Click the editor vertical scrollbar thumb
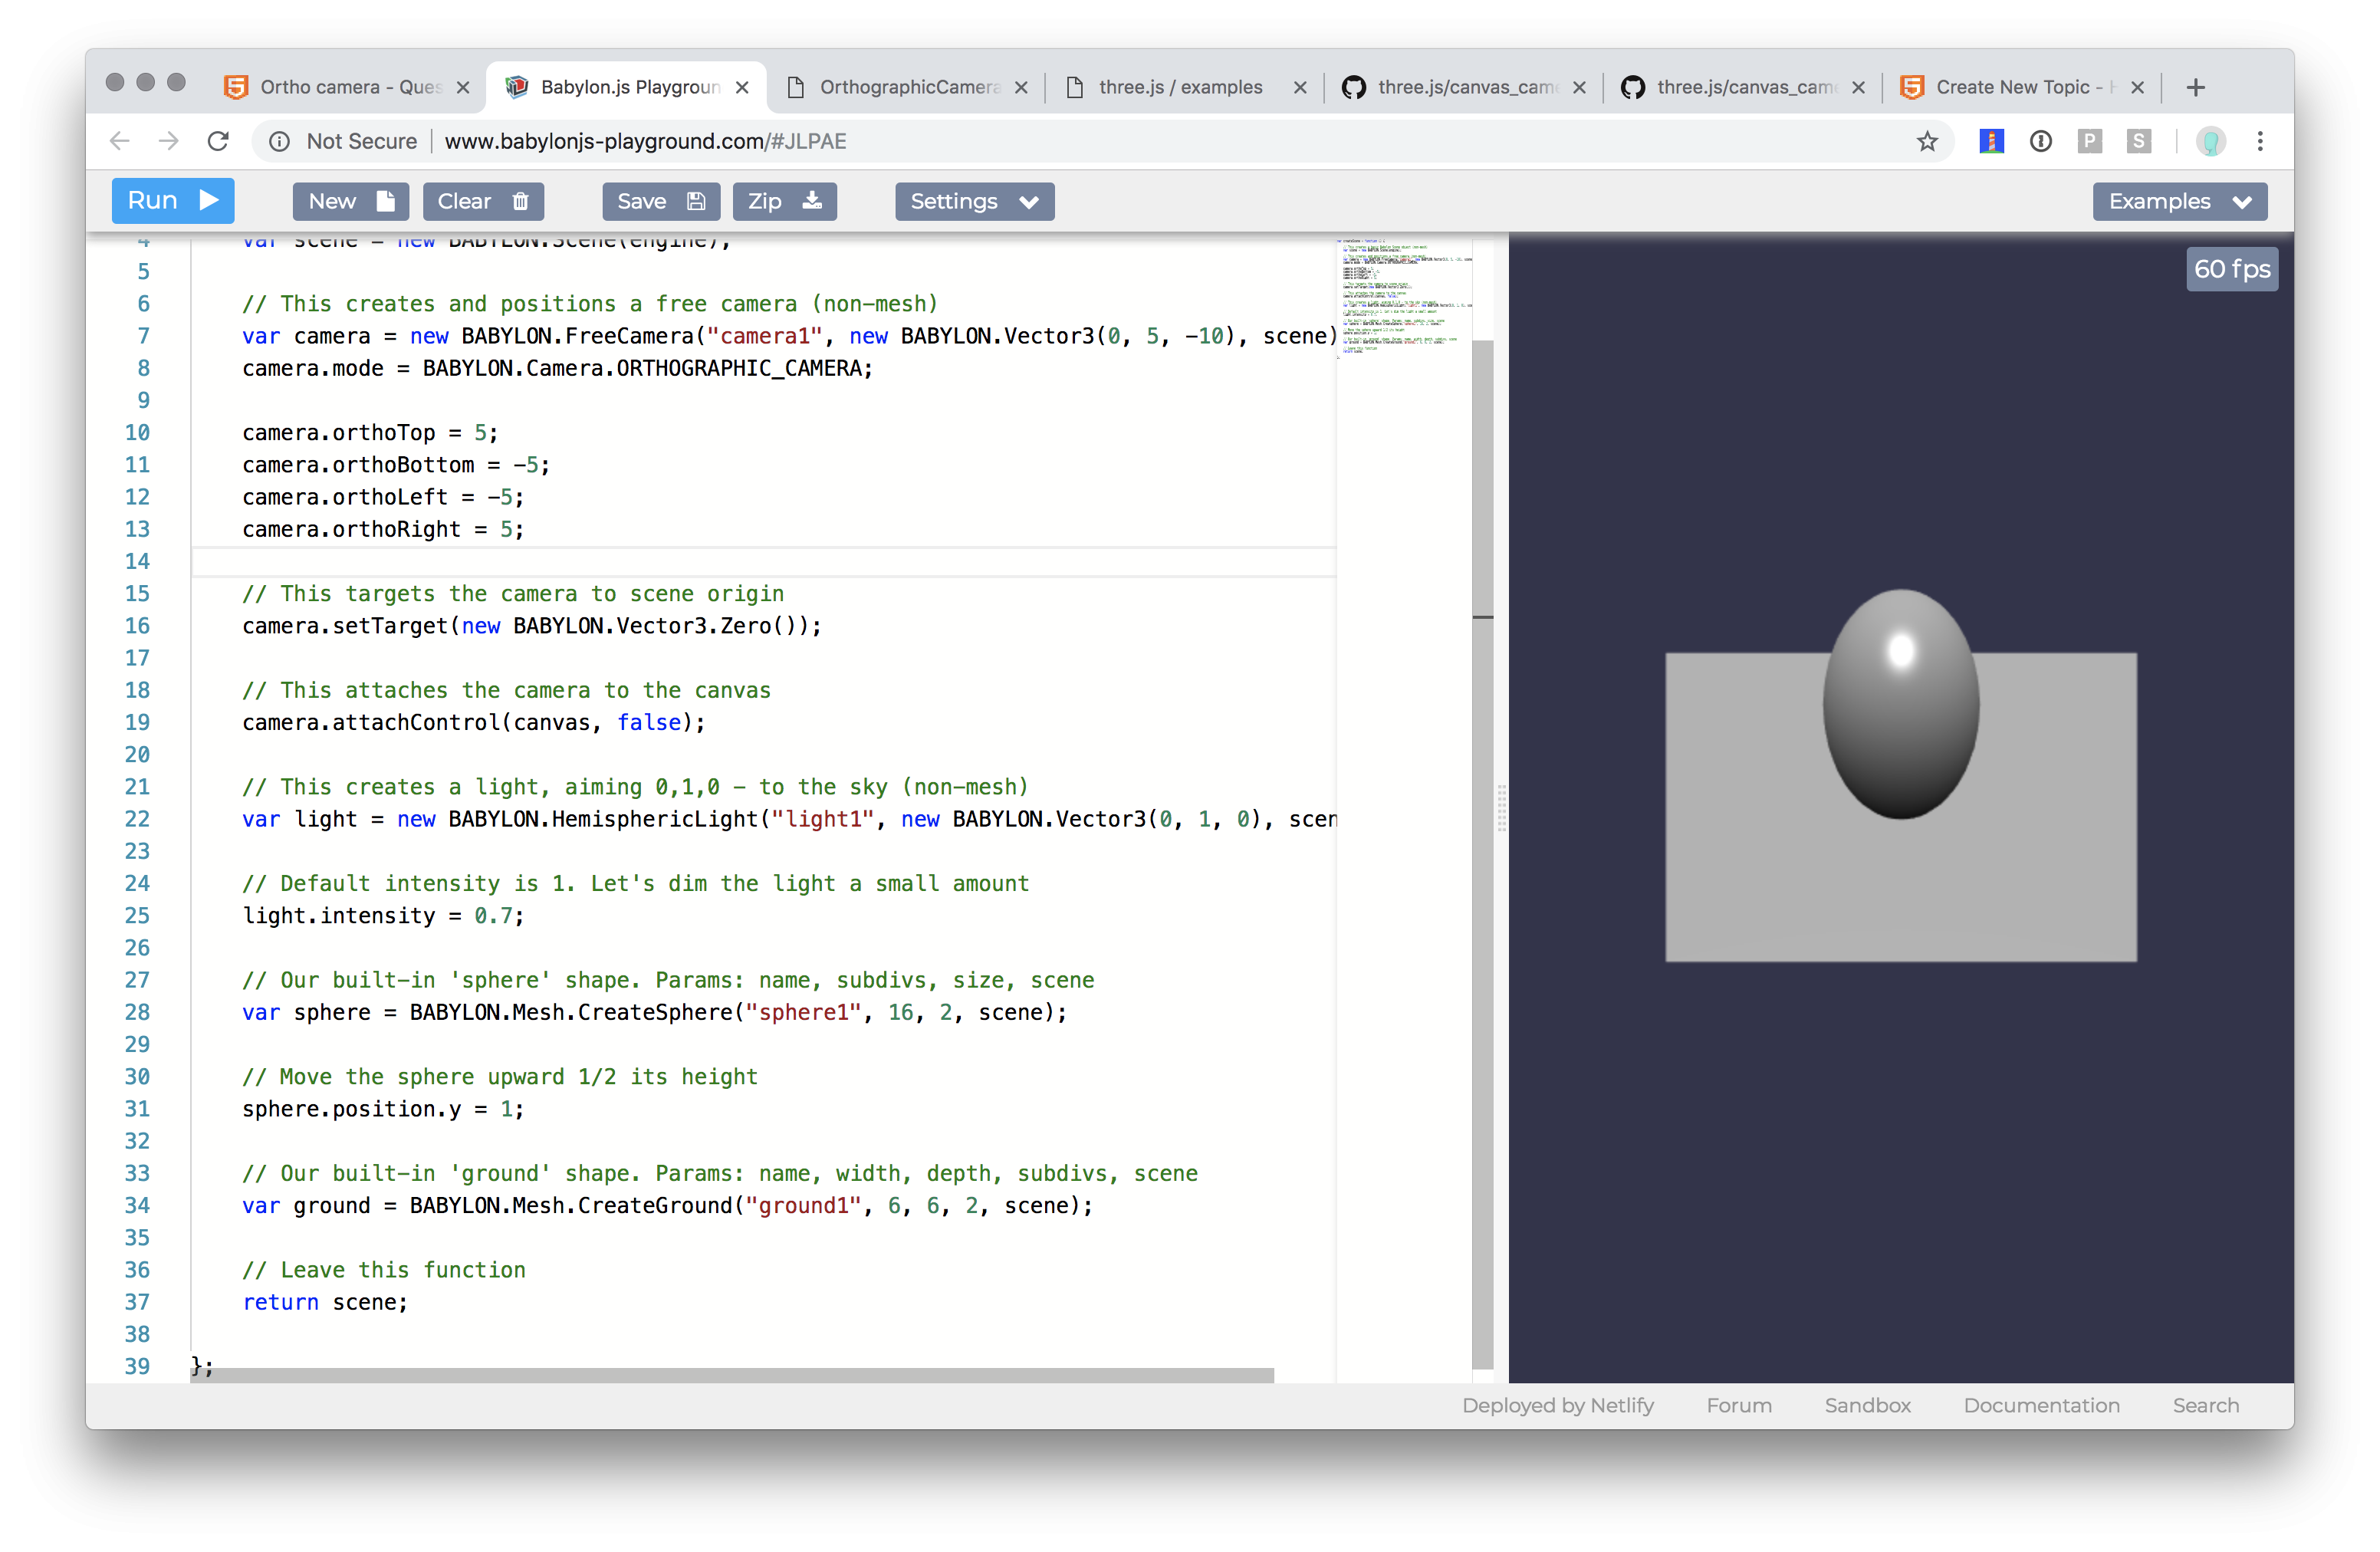This screenshot has width=2380, height=1552. click(1483, 855)
